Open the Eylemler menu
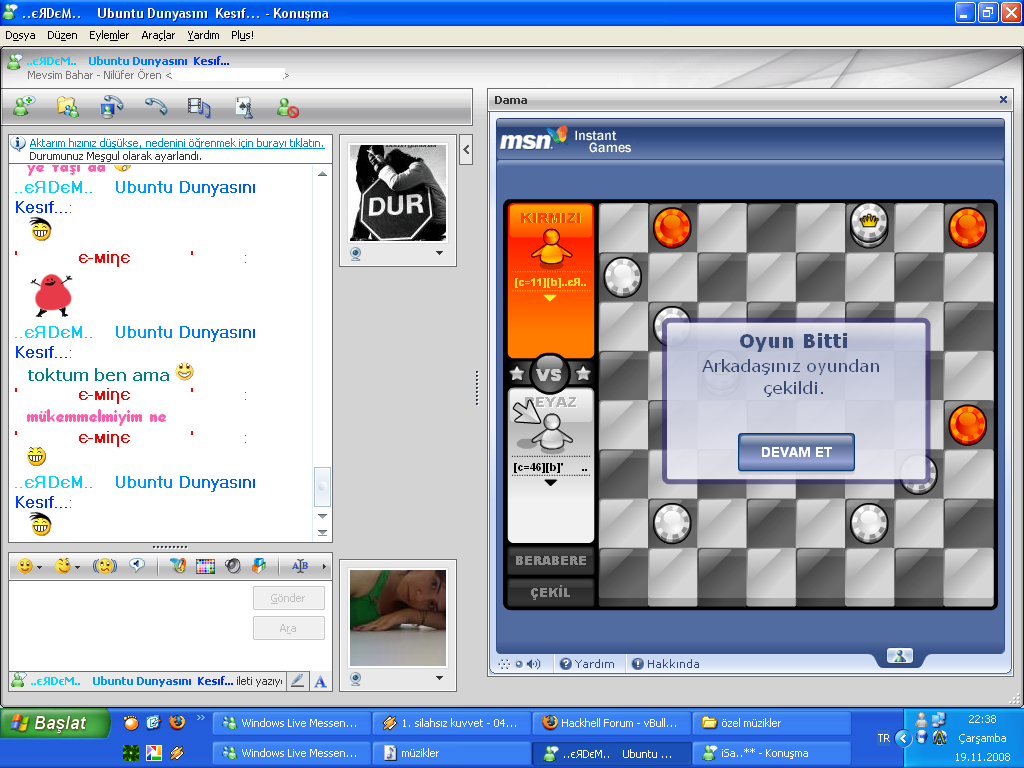This screenshot has width=1024, height=768. pos(108,35)
